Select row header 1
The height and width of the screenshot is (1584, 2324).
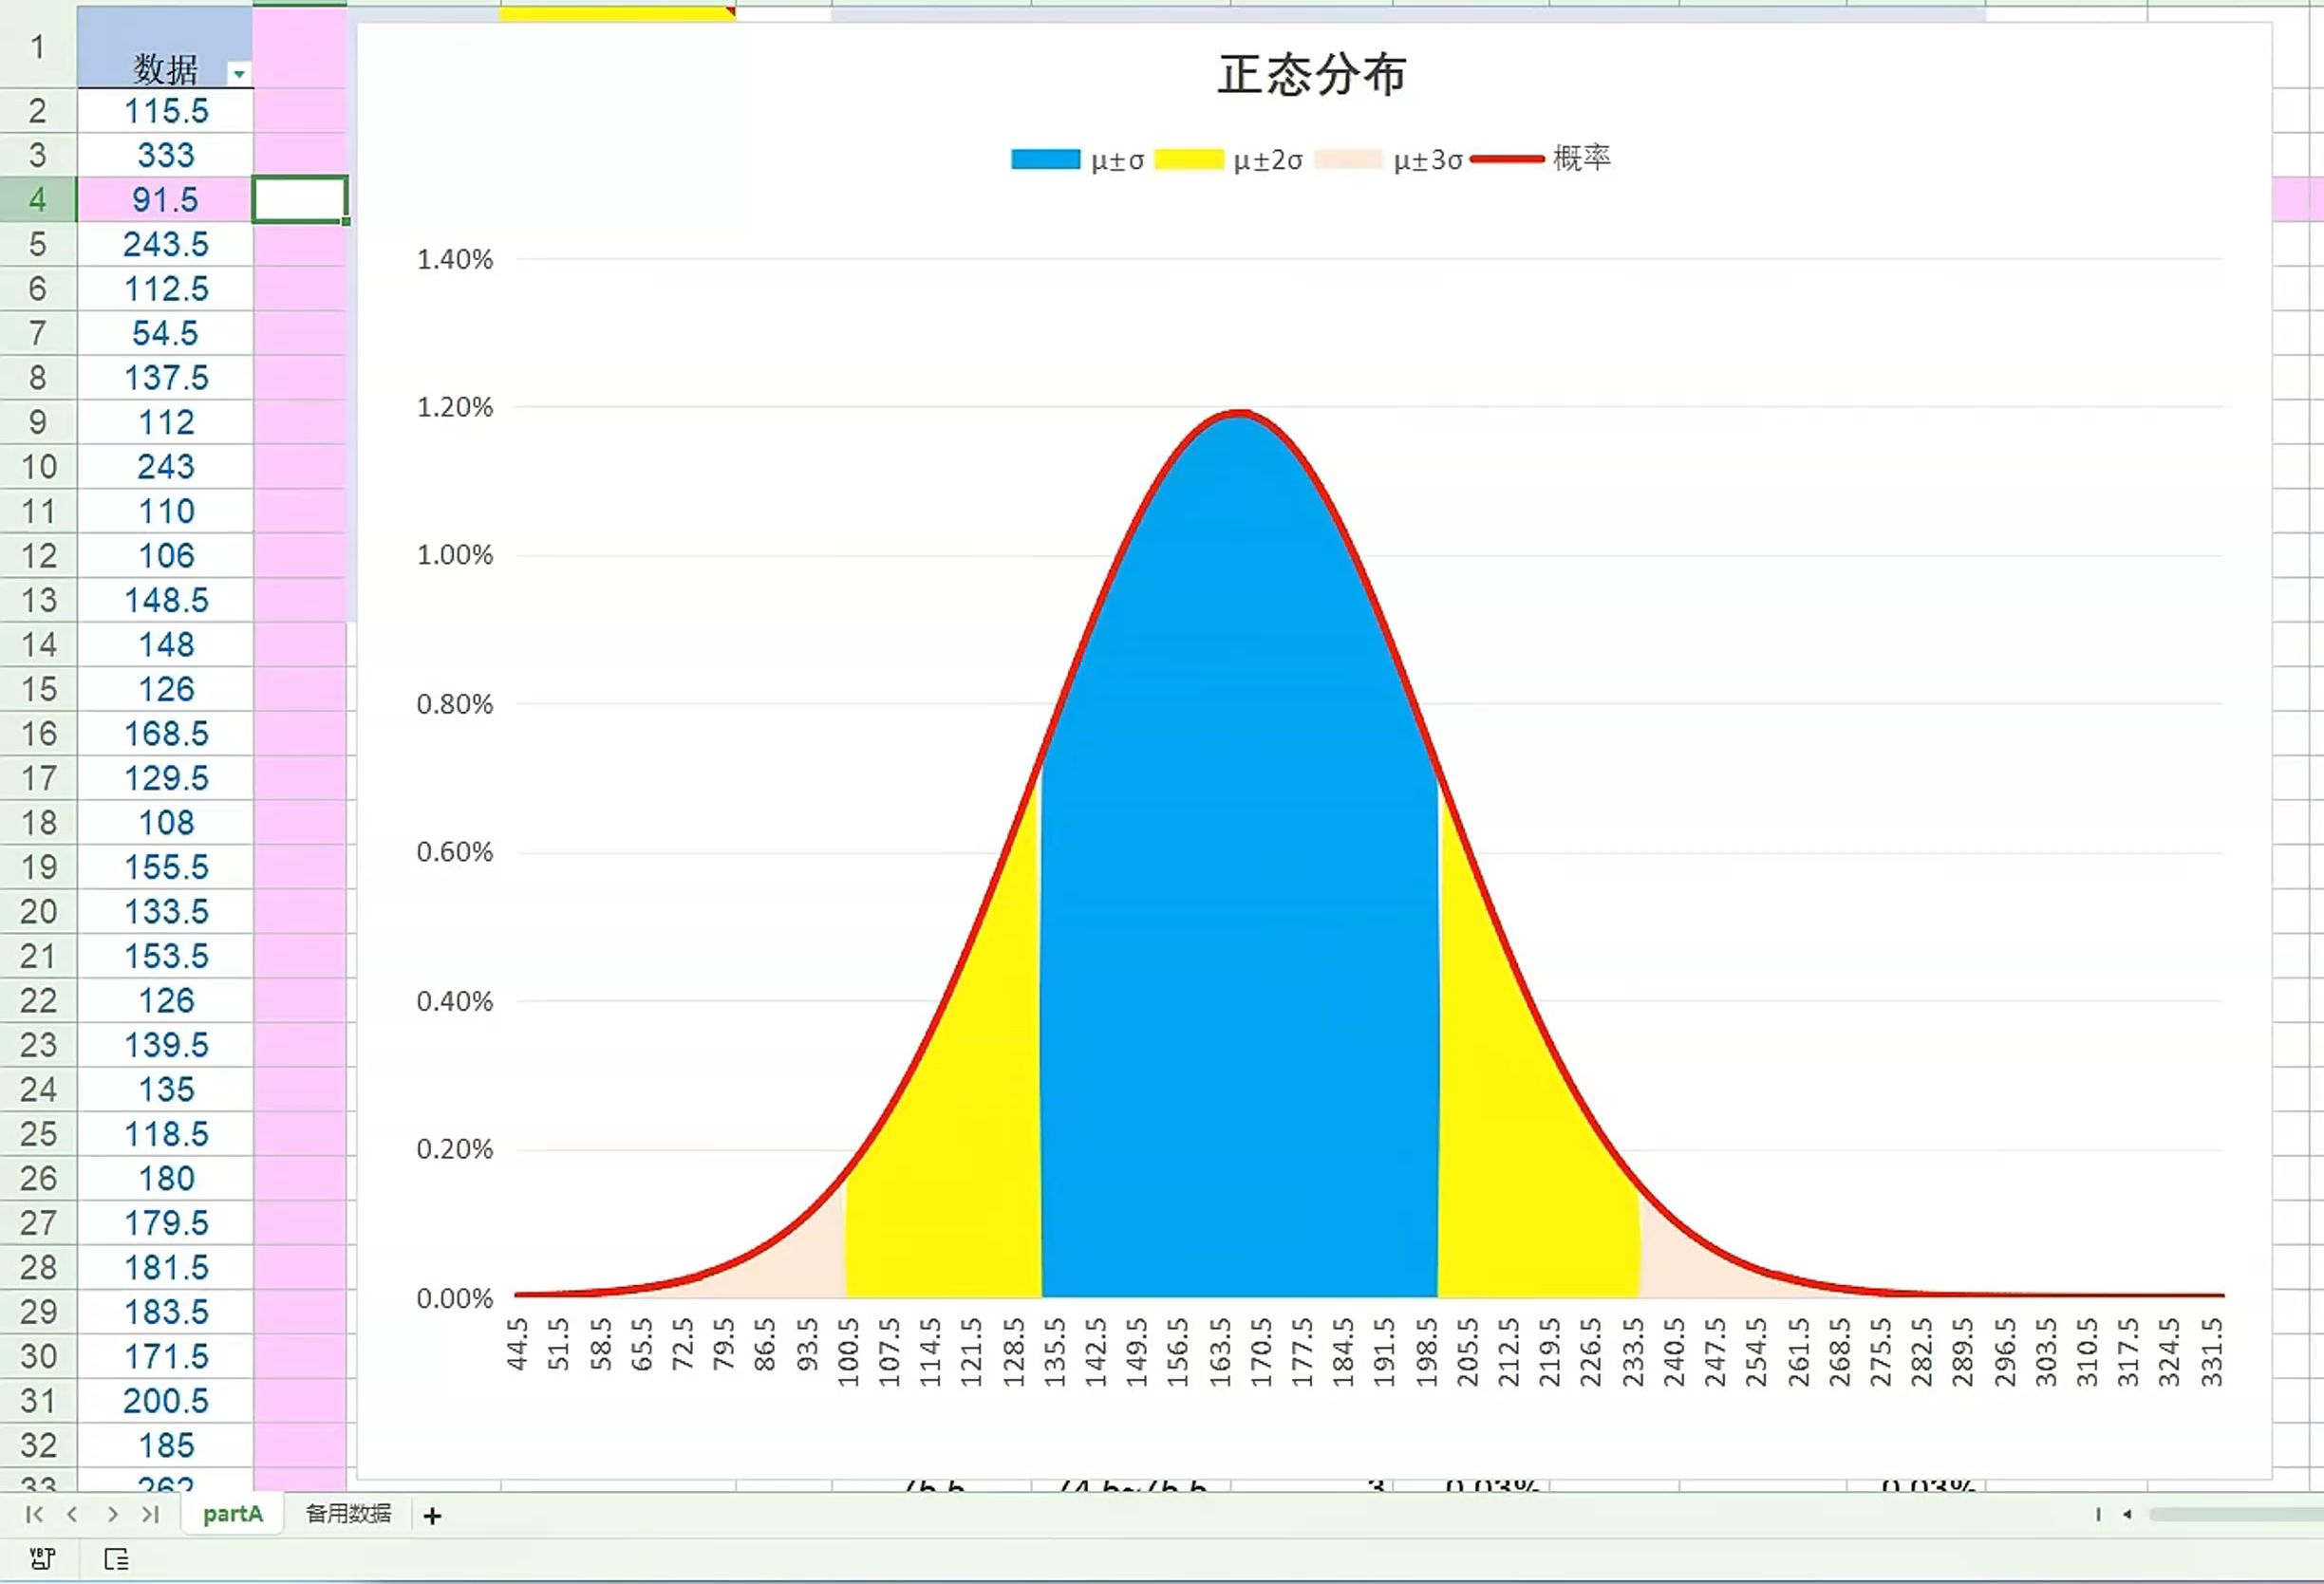38,47
